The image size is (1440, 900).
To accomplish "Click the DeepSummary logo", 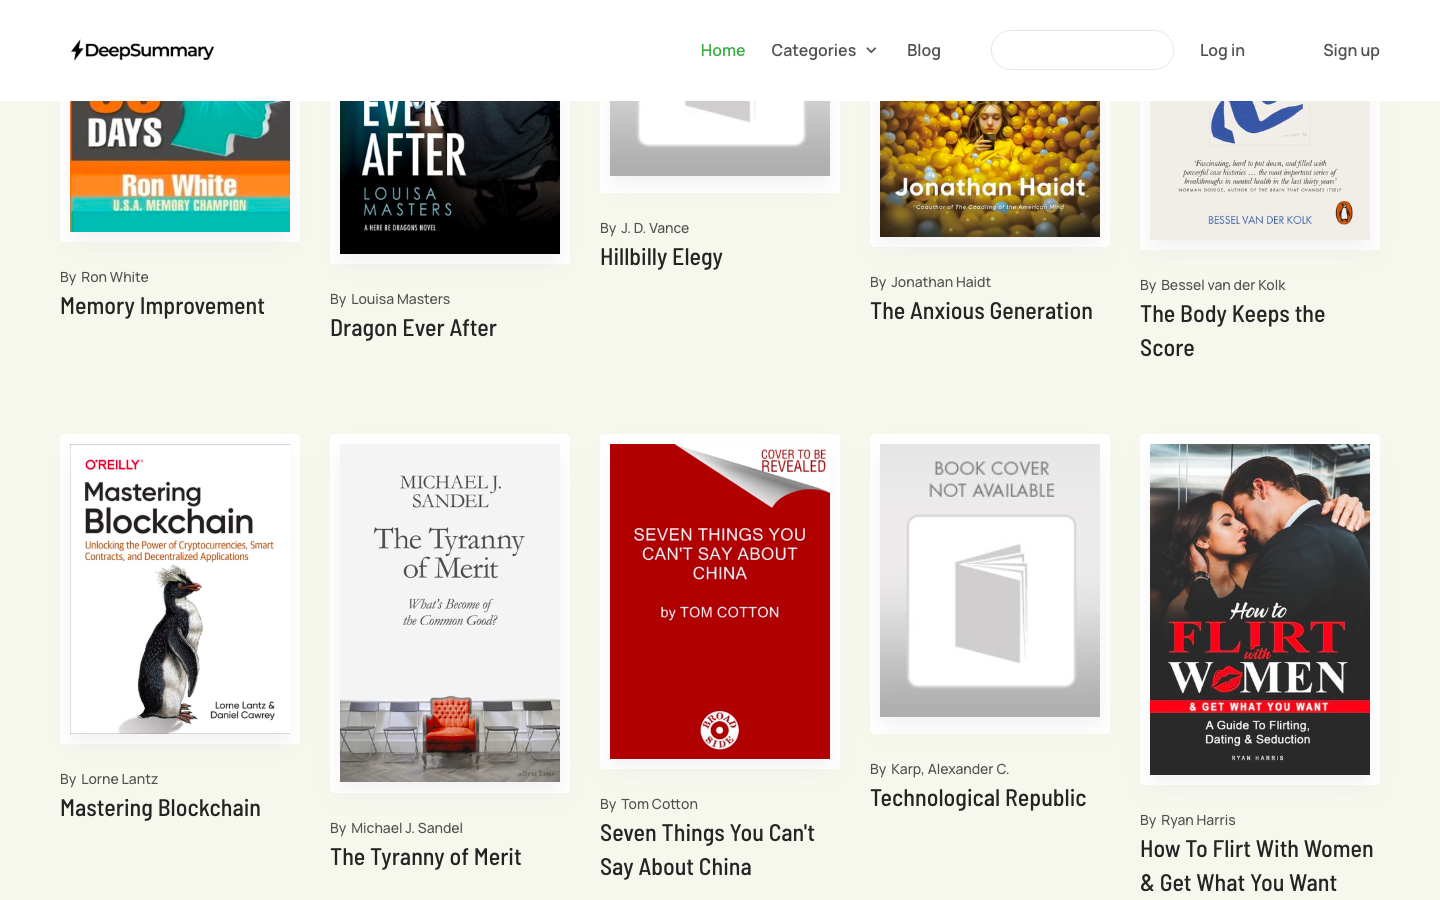I will click(142, 50).
